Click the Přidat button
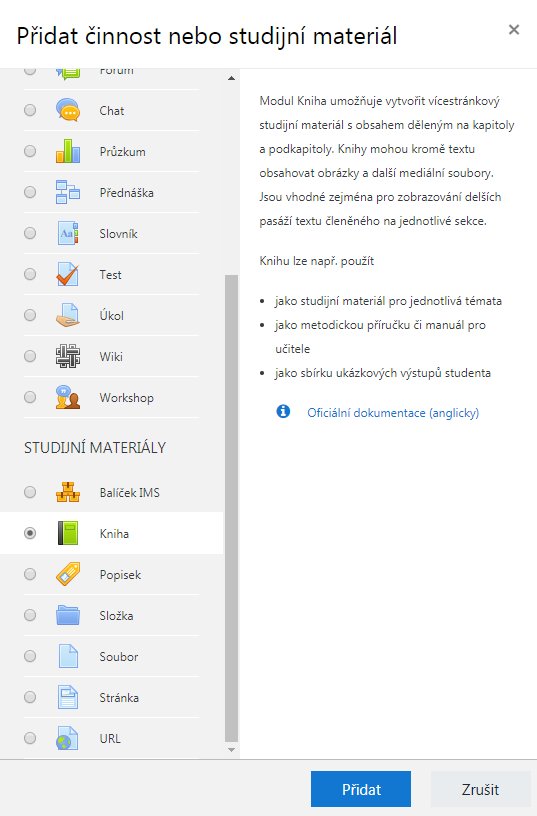 click(361, 789)
